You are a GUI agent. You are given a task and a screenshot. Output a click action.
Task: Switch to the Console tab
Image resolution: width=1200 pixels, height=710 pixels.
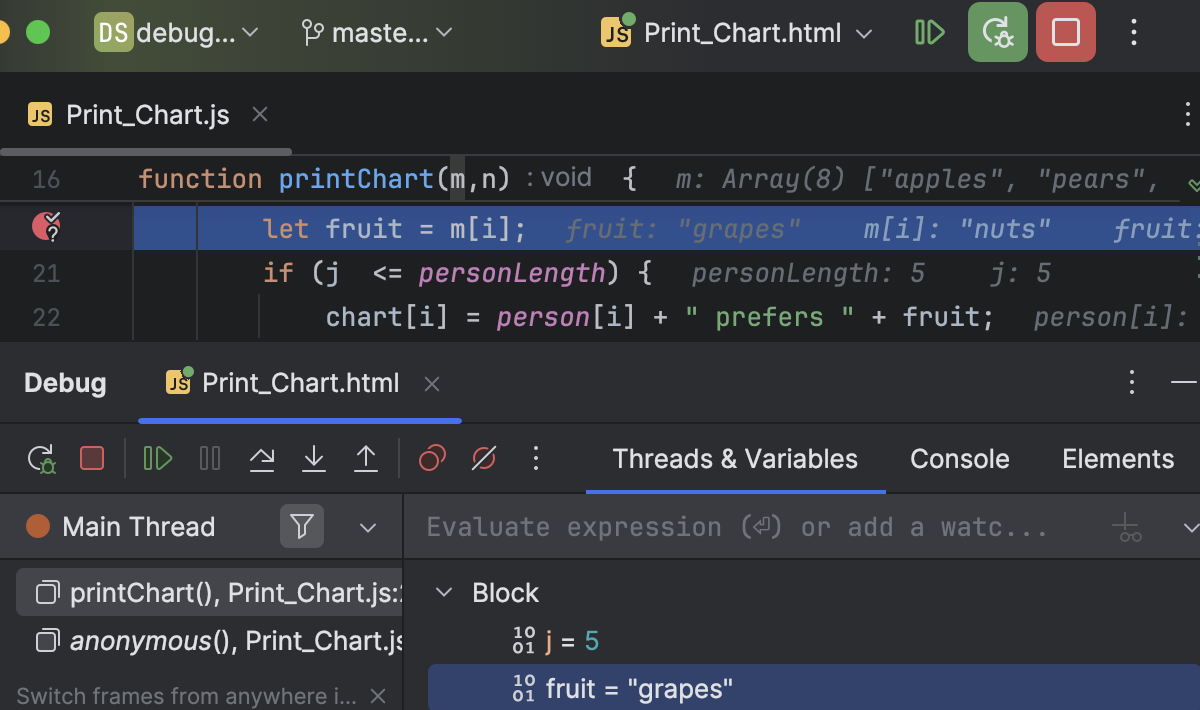[959, 458]
